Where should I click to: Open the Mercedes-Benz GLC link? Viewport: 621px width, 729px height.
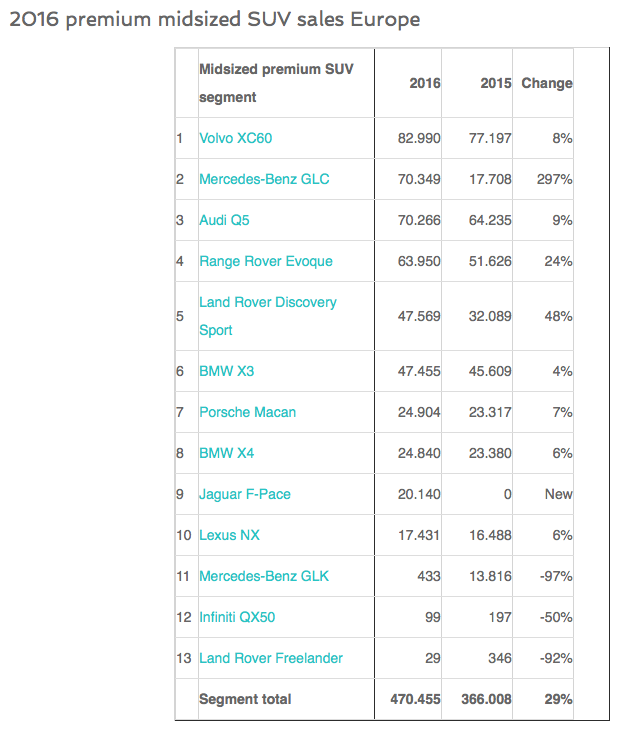pos(264,179)
